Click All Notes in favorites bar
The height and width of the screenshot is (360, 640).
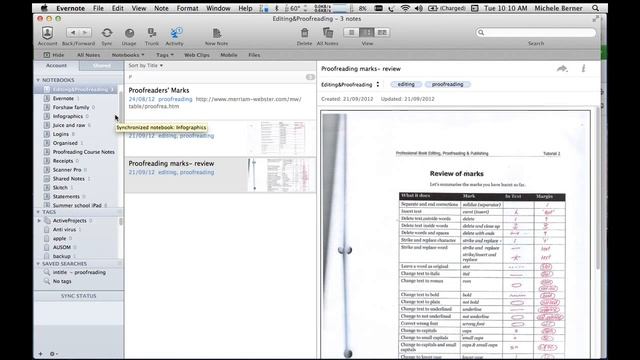(x=88, y=55)
